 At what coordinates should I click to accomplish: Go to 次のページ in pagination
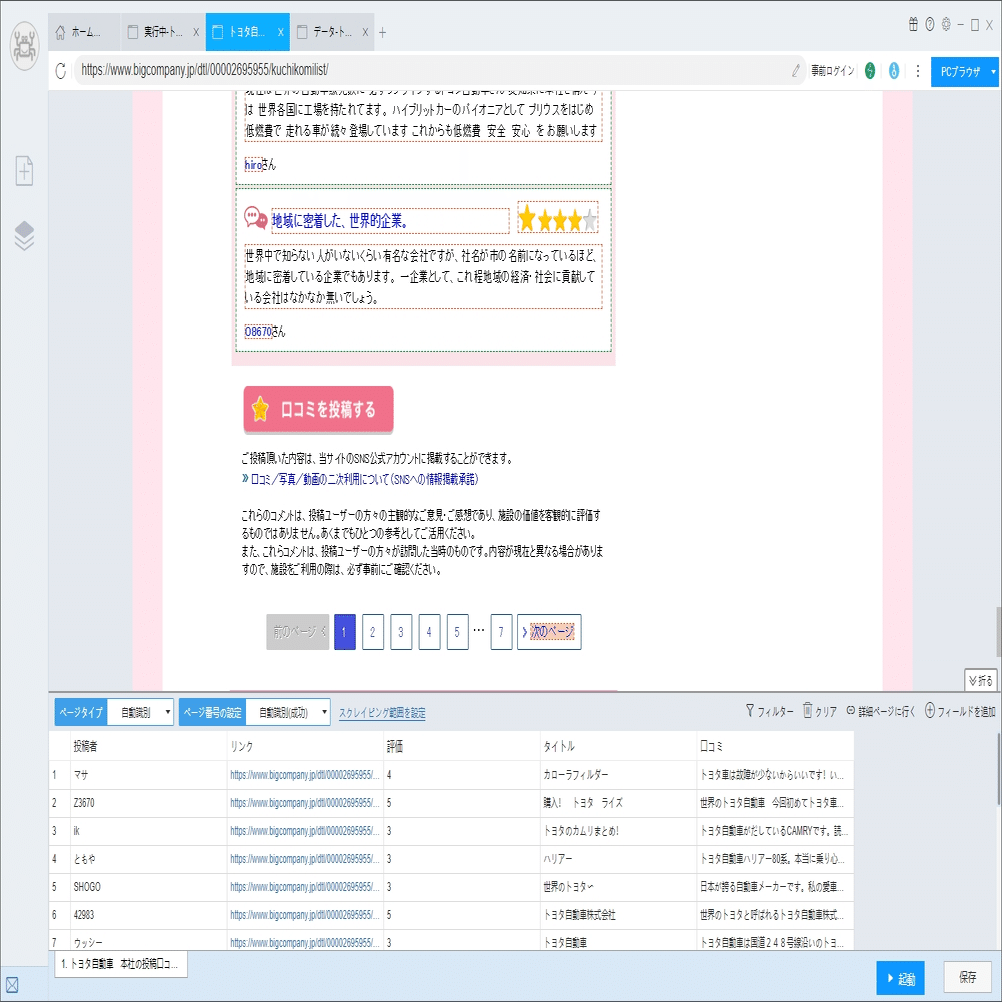click(x=549, y=632)
